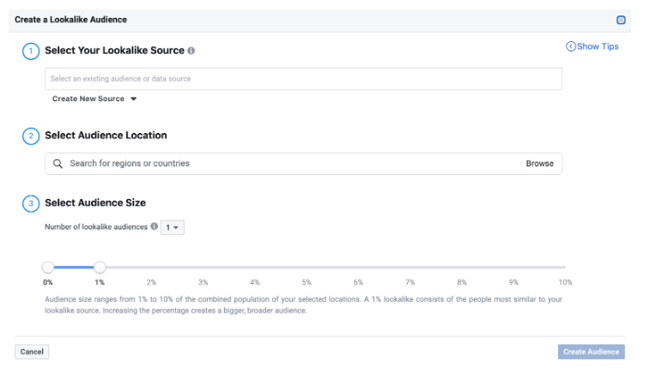Click the slider track at 5%
Screen dimensions: 650x379
pos(306,267)
